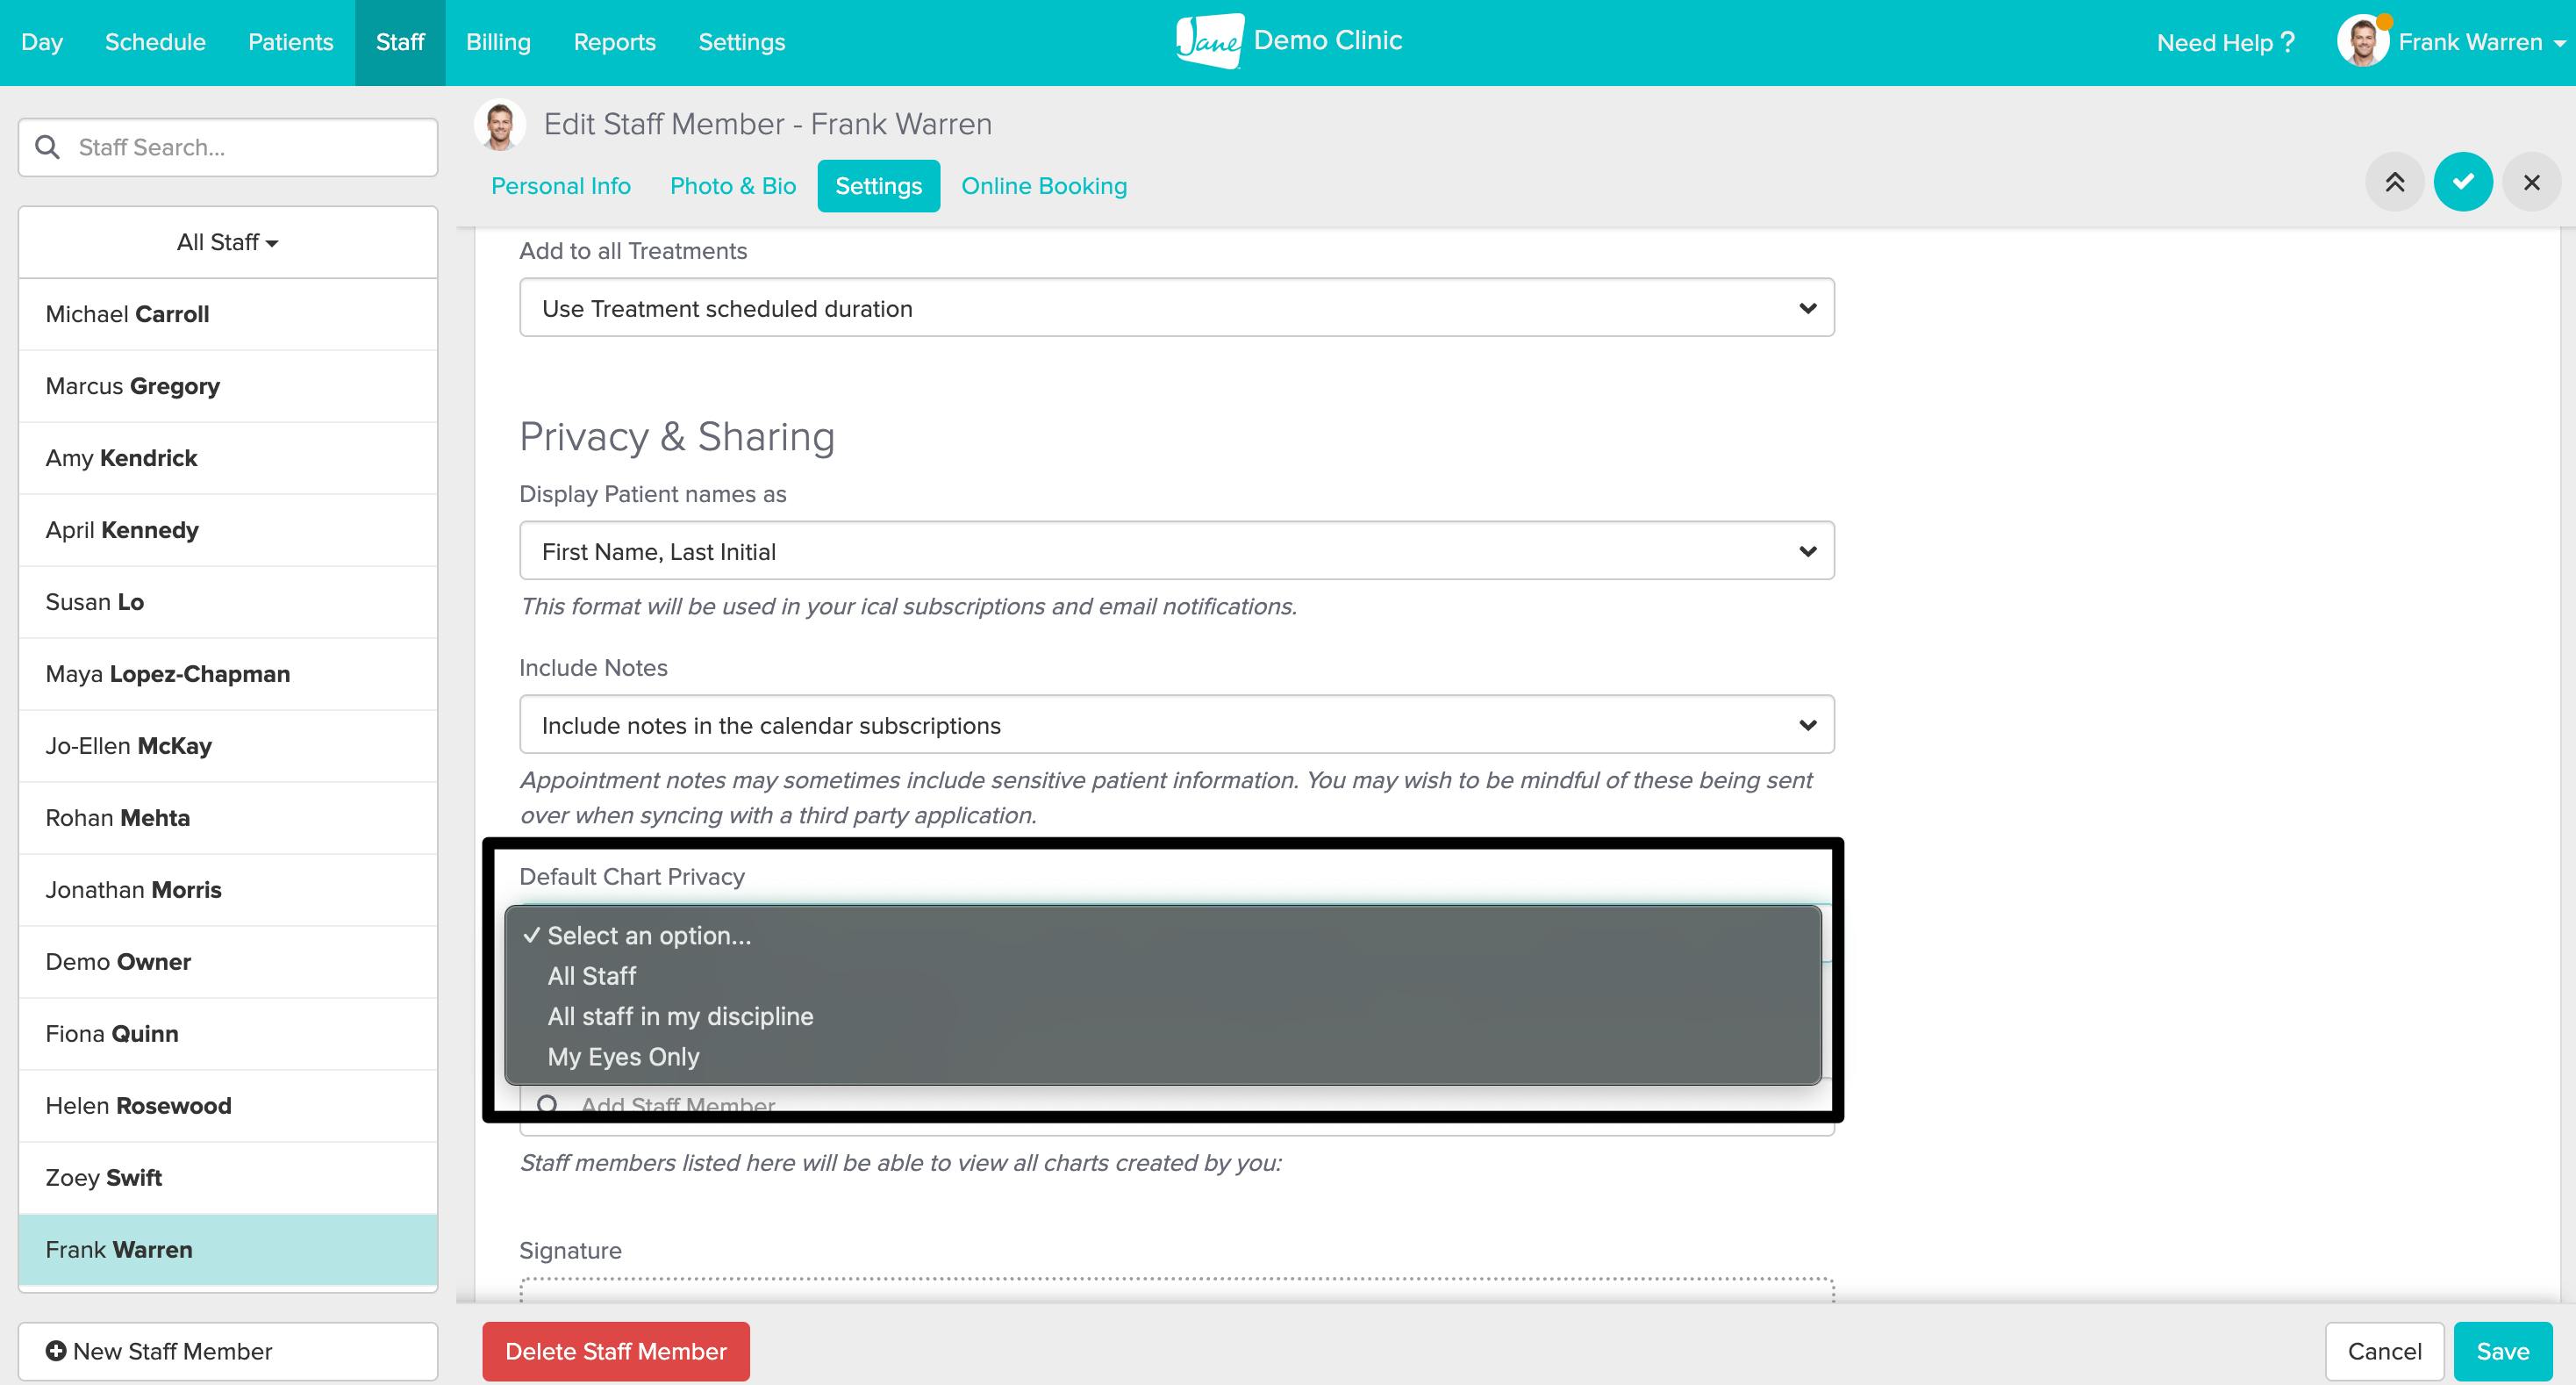2576x1385 pixels.
Task: Open the Need Help menu
Action: pos(2225,42)
